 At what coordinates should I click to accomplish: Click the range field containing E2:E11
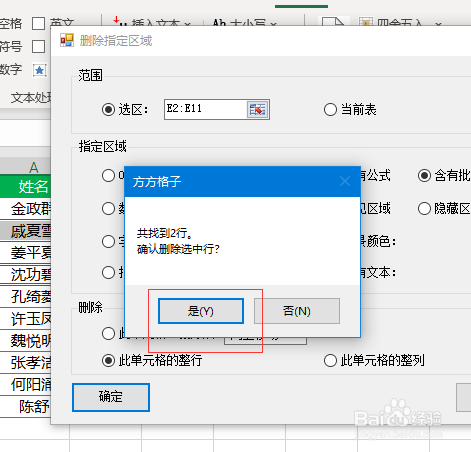(x=205, y=109)
